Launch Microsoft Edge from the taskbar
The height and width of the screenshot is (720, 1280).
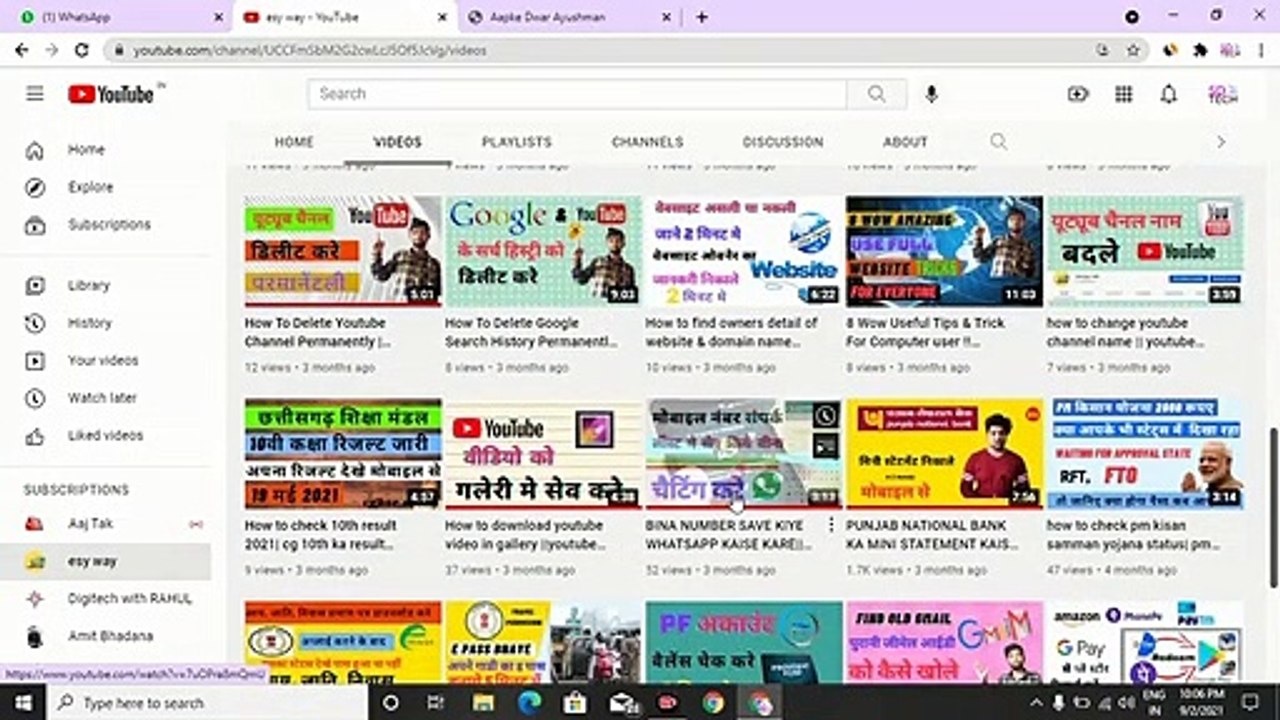(529, 702)
